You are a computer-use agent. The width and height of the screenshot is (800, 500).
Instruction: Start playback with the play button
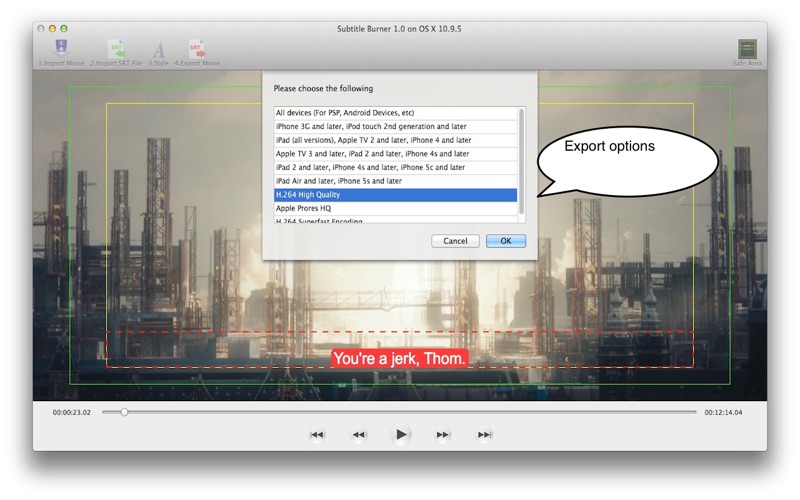tap(401, 435)
